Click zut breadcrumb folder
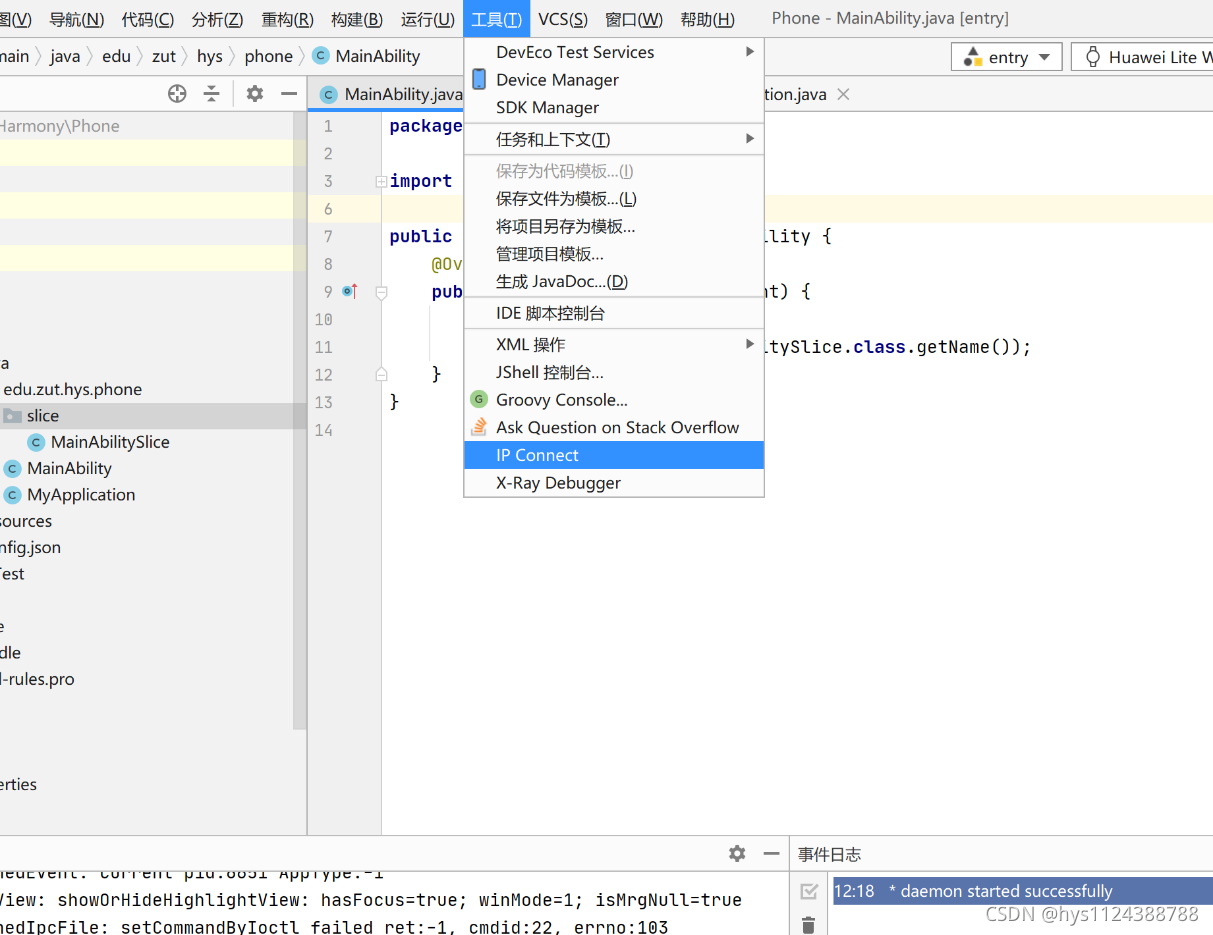 point(164,56)
